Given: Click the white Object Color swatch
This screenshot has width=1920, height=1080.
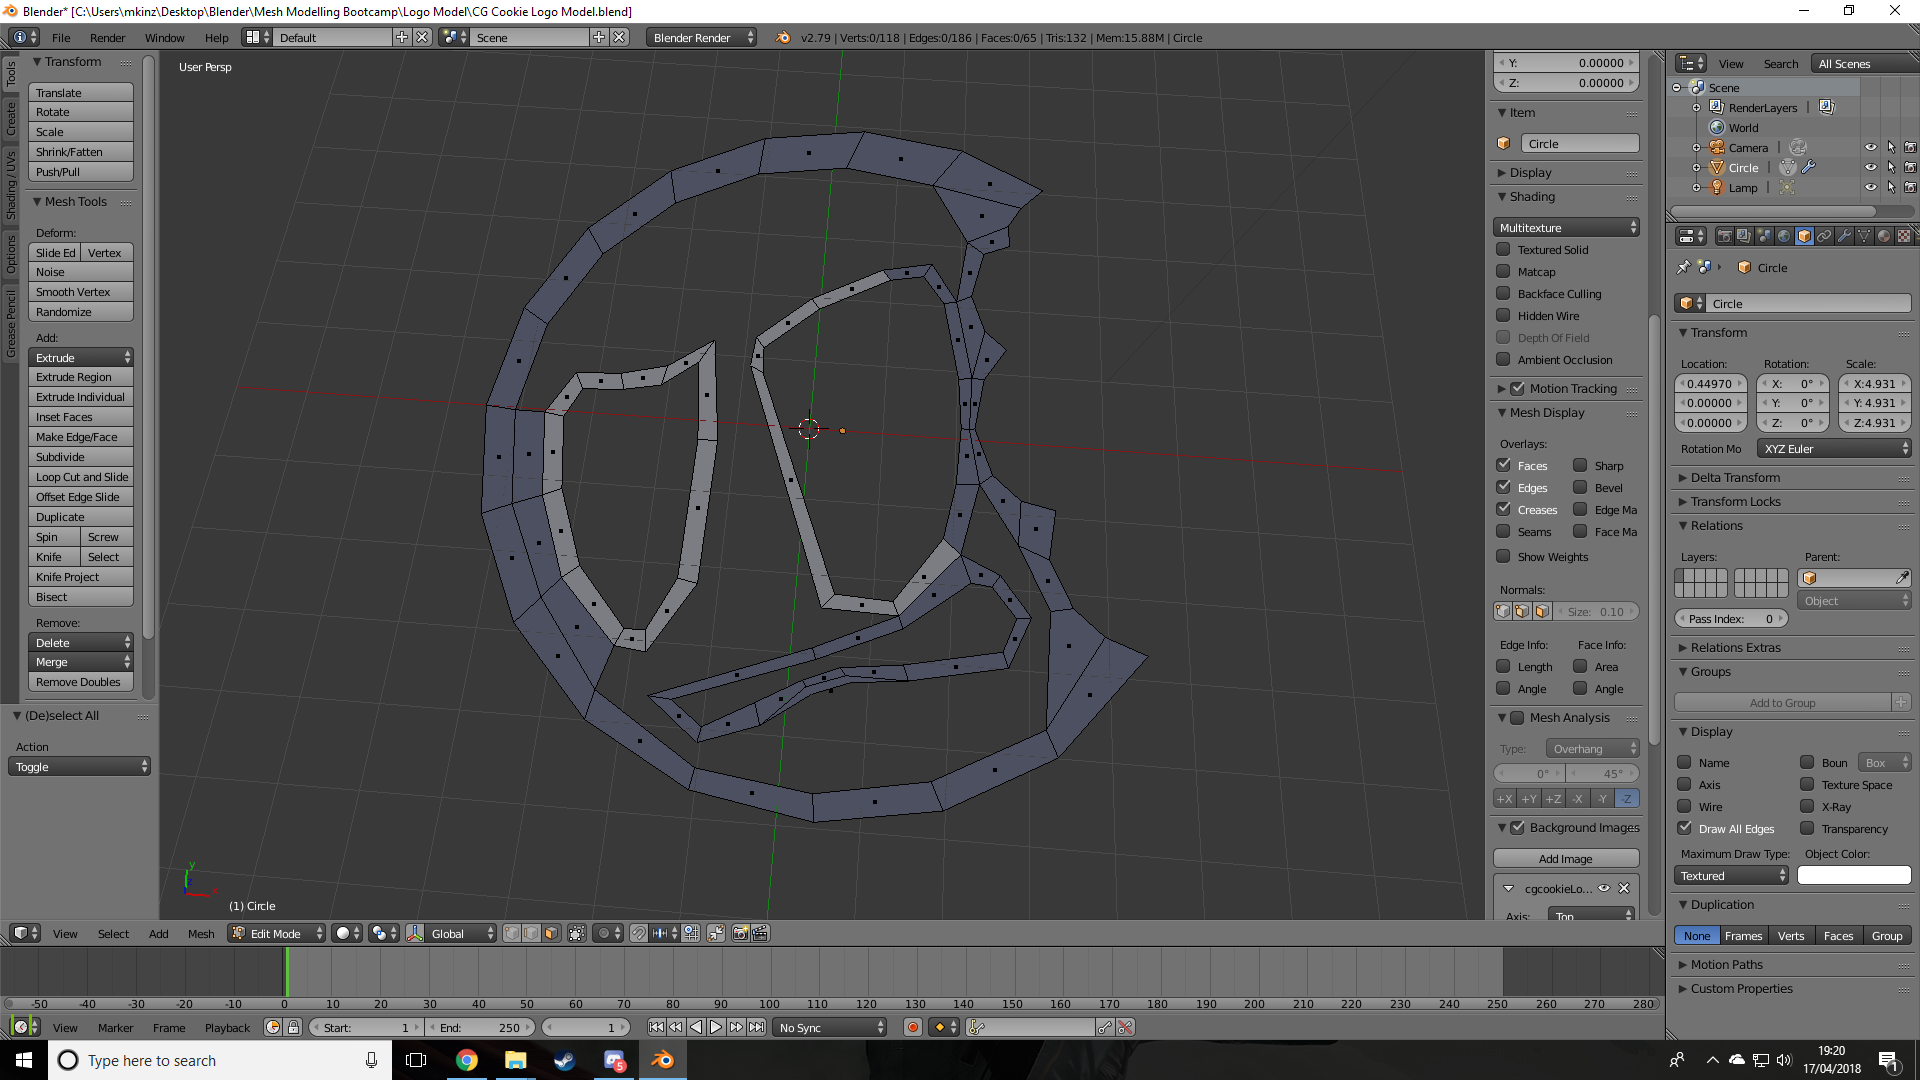Looking at the screenshot, I should pyautogui.click(x=1853, y=875).
